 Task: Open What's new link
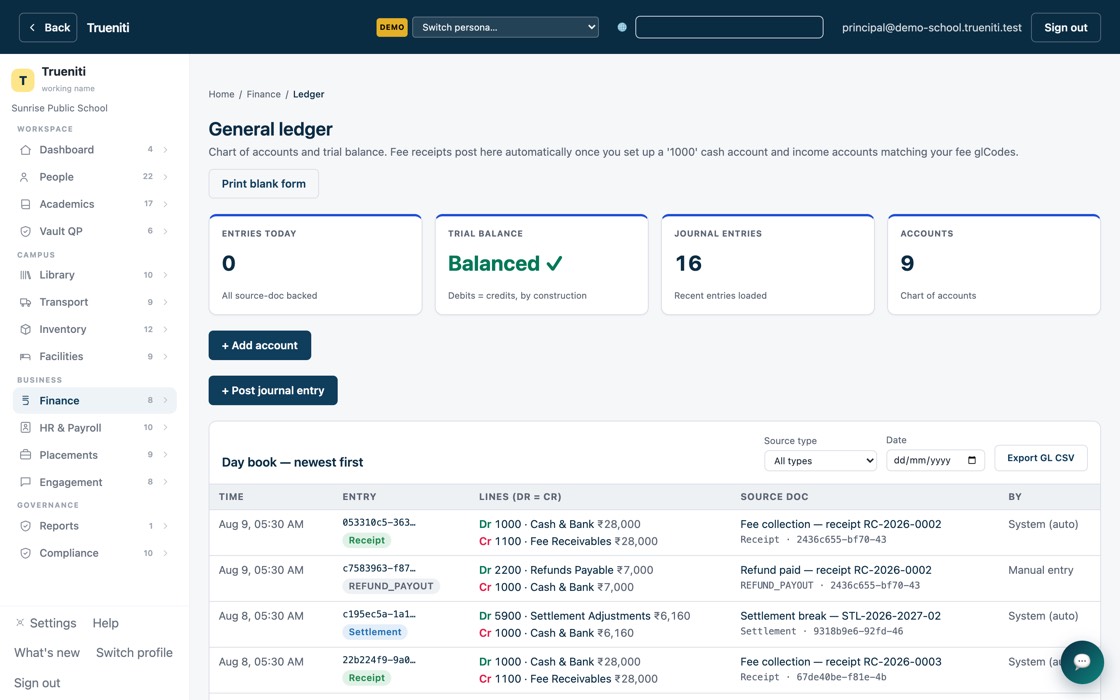tap(47, 652)
